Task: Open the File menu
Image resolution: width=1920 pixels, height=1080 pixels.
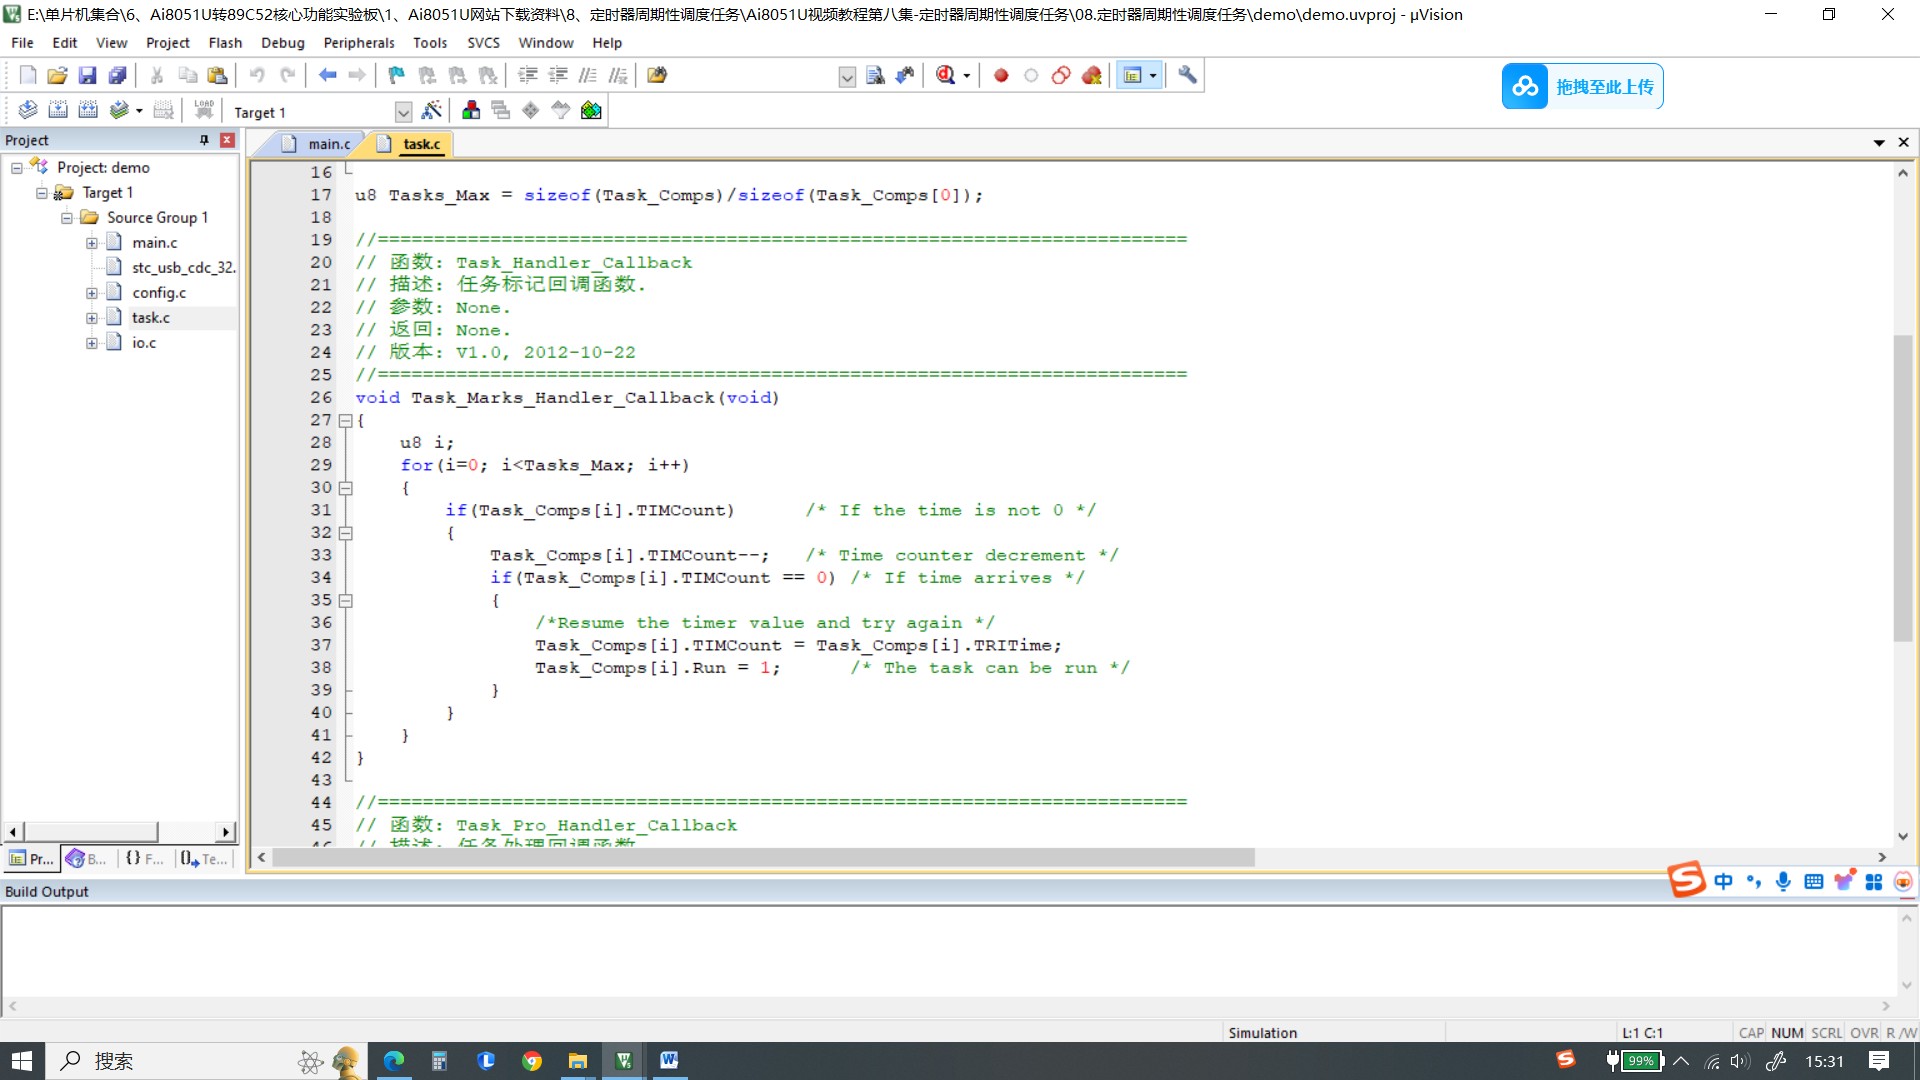Action: coord(22,43)
